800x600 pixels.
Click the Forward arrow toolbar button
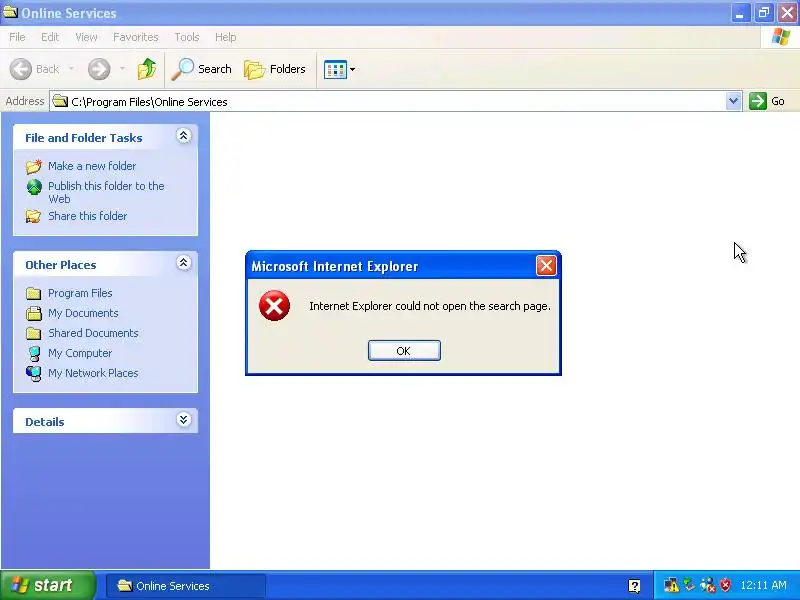click(x=99, y=69)
